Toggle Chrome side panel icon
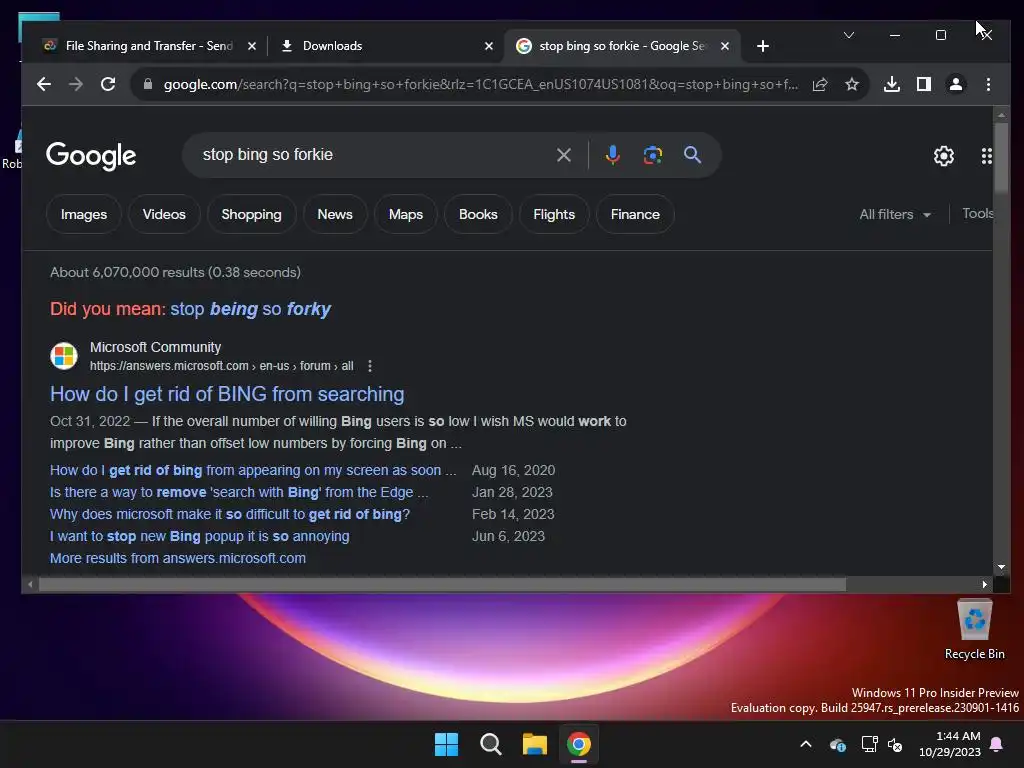The width and height of the screenshot is (1024, 768). (x=923, y=84)
